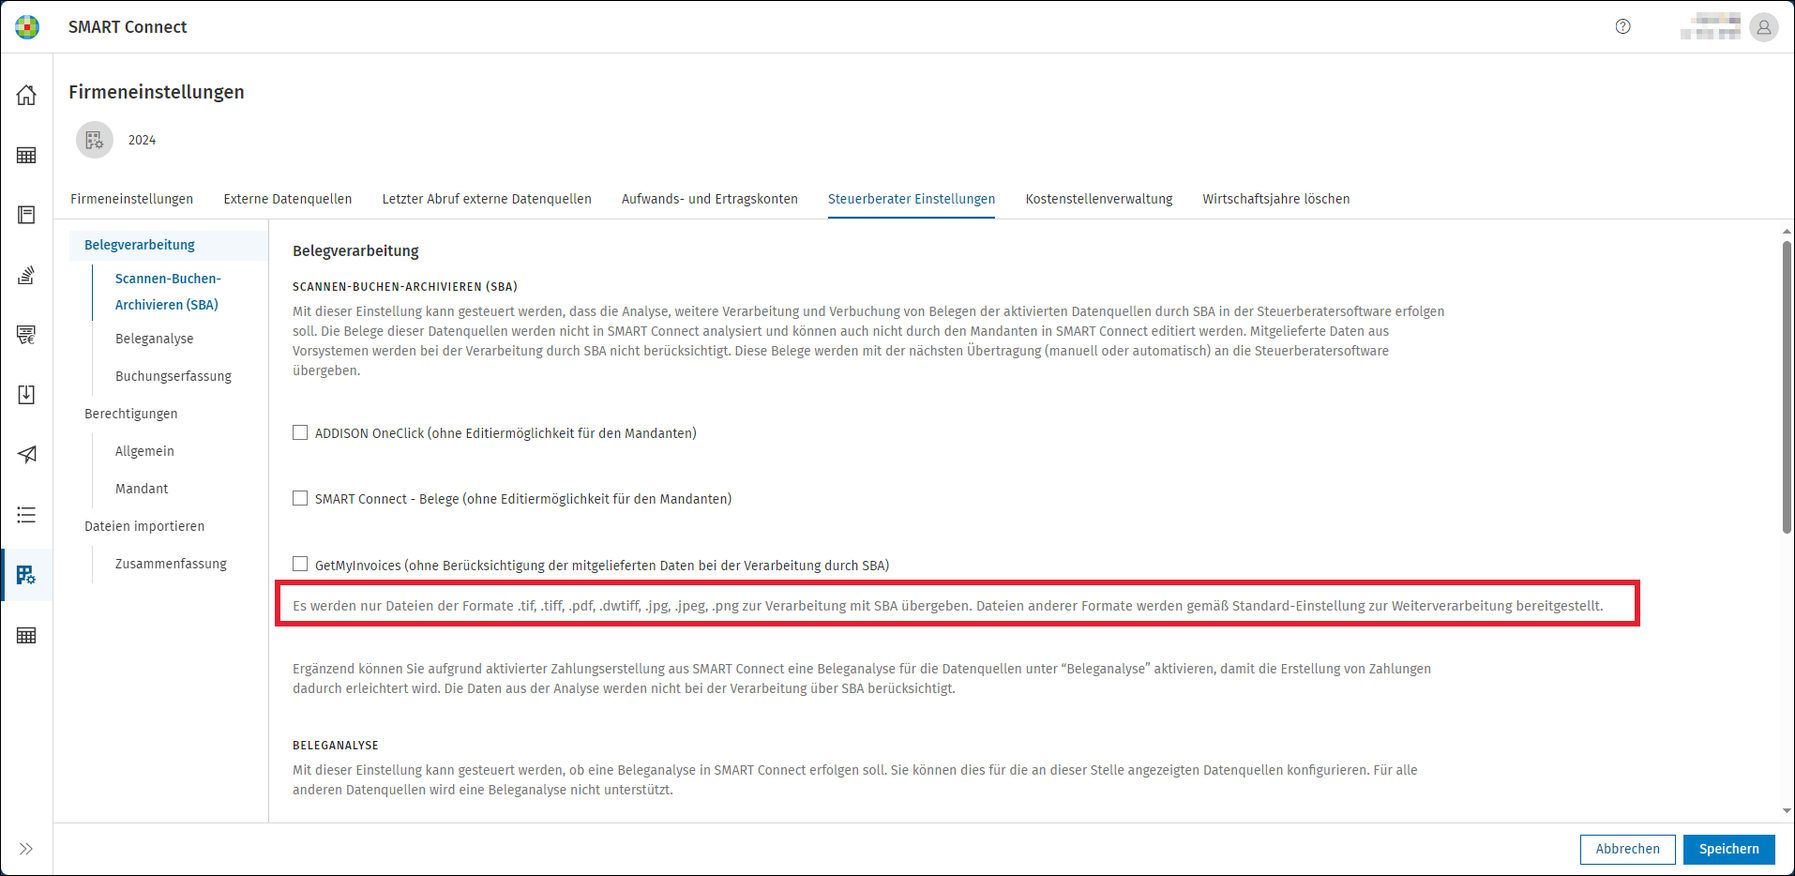This screenshot has height=876, width=1795.
Task: Select Belegverarbeitung in the left navigation
Action: (x=140, y=245)
